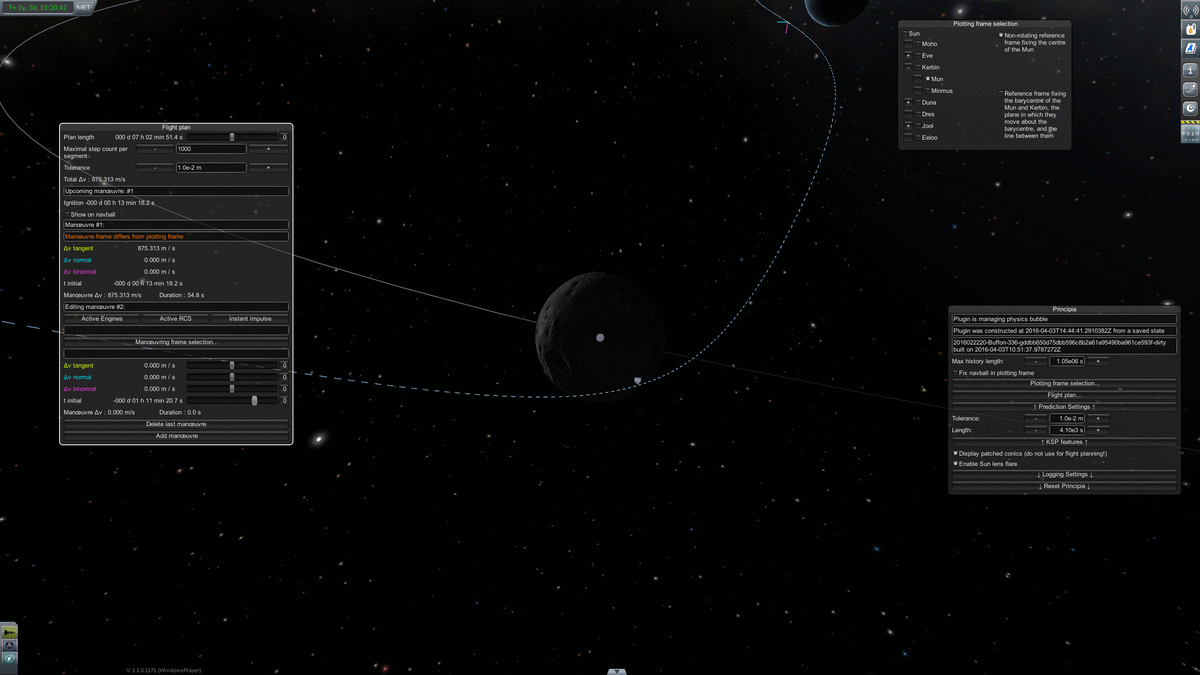Reset t initial slider with 0 button
Viewport: 1200px width, 675px height.
[284, 401]
